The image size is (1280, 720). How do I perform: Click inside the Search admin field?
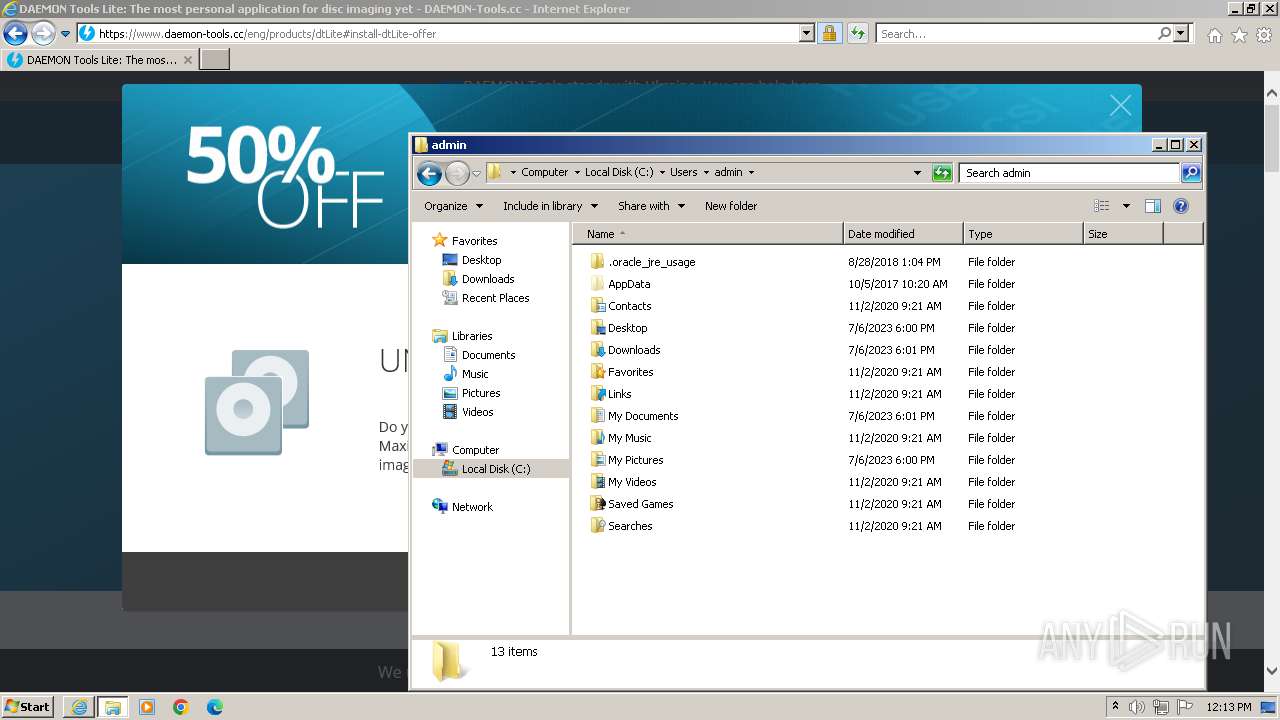(x=1069, y=173)
